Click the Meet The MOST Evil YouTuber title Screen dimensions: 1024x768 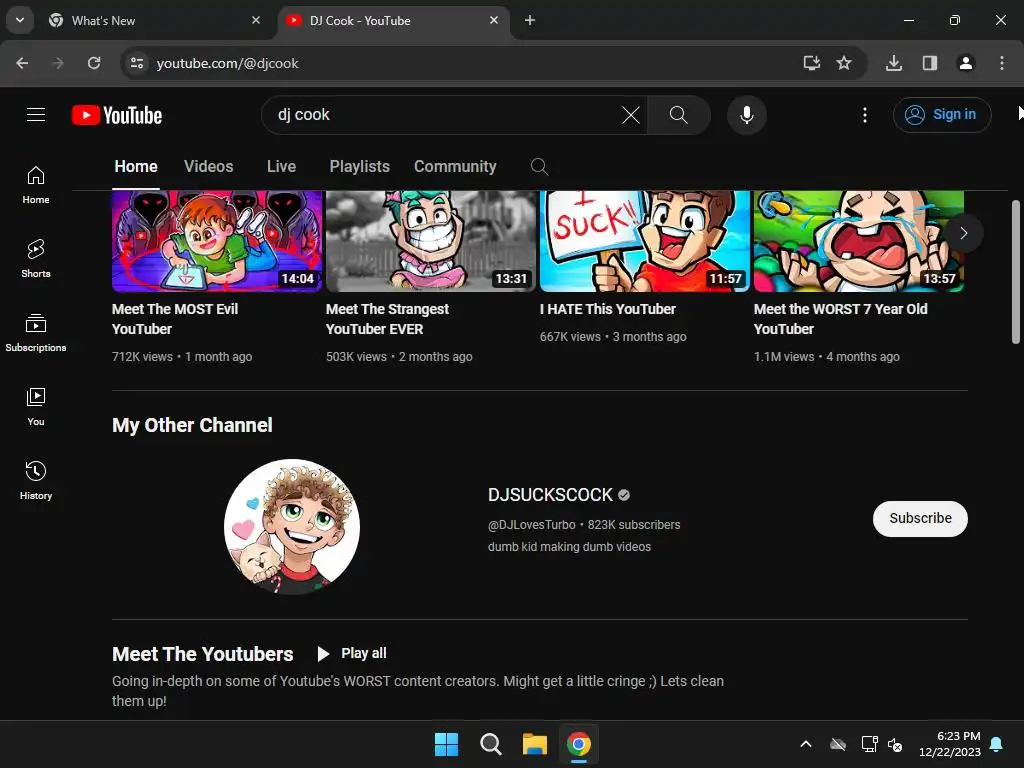click(175, 319)
